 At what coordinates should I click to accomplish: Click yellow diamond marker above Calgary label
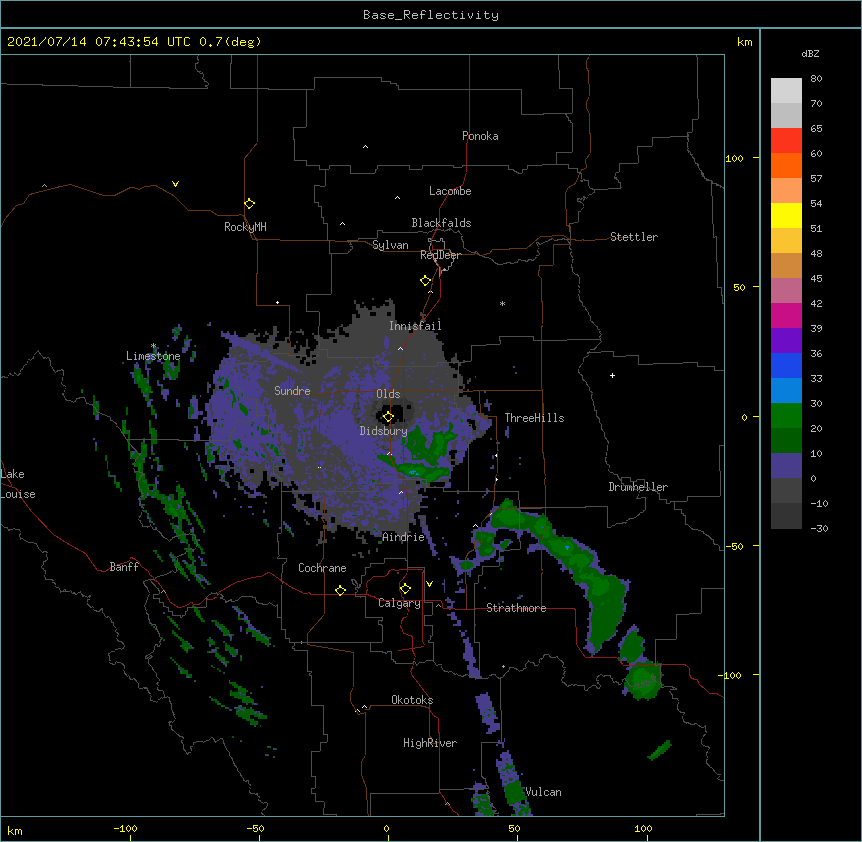[x=405, y=589]
